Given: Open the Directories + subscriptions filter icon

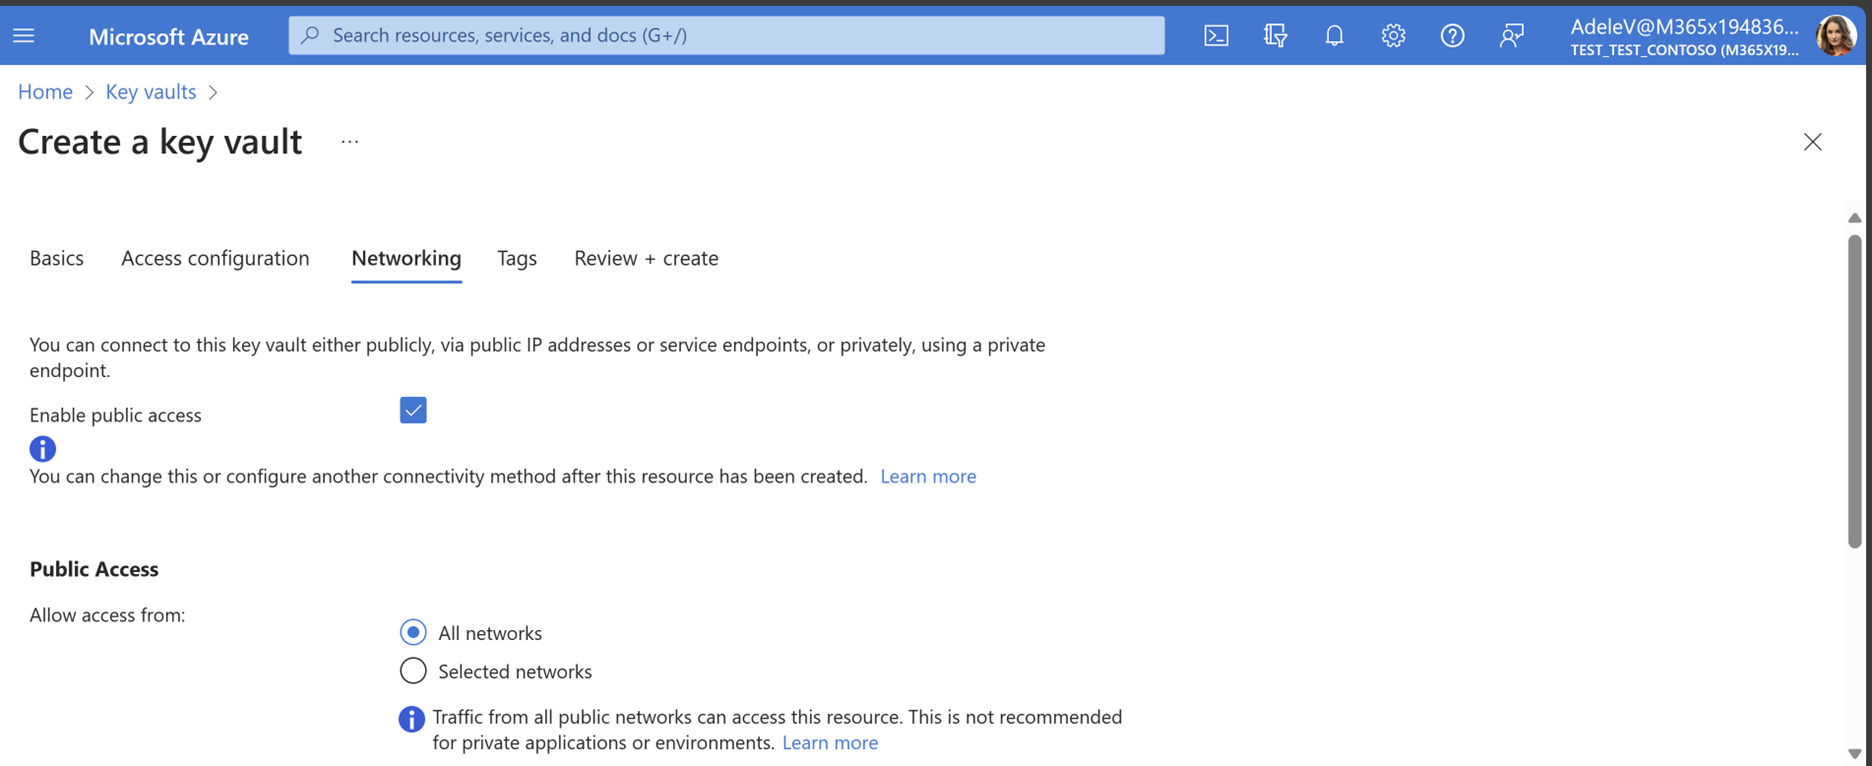Looking at the screenshot, I should (1275, 36).
